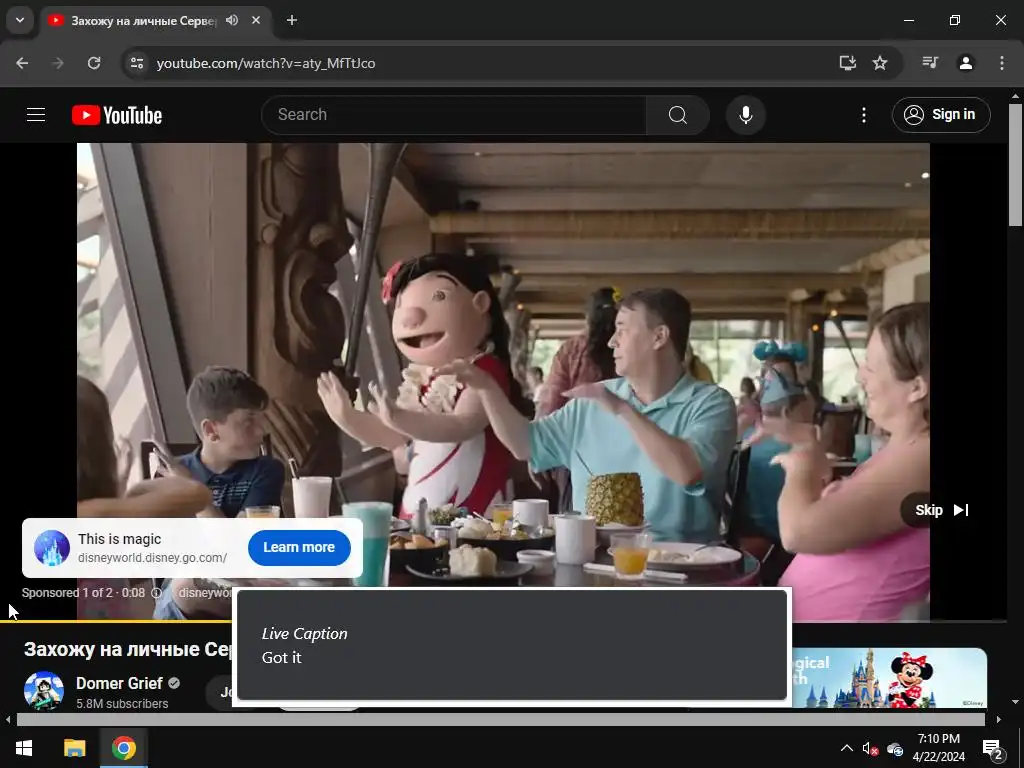Open the muted volume tray icon
This screenshot has width=1024, height=768.
coord(870,748)
